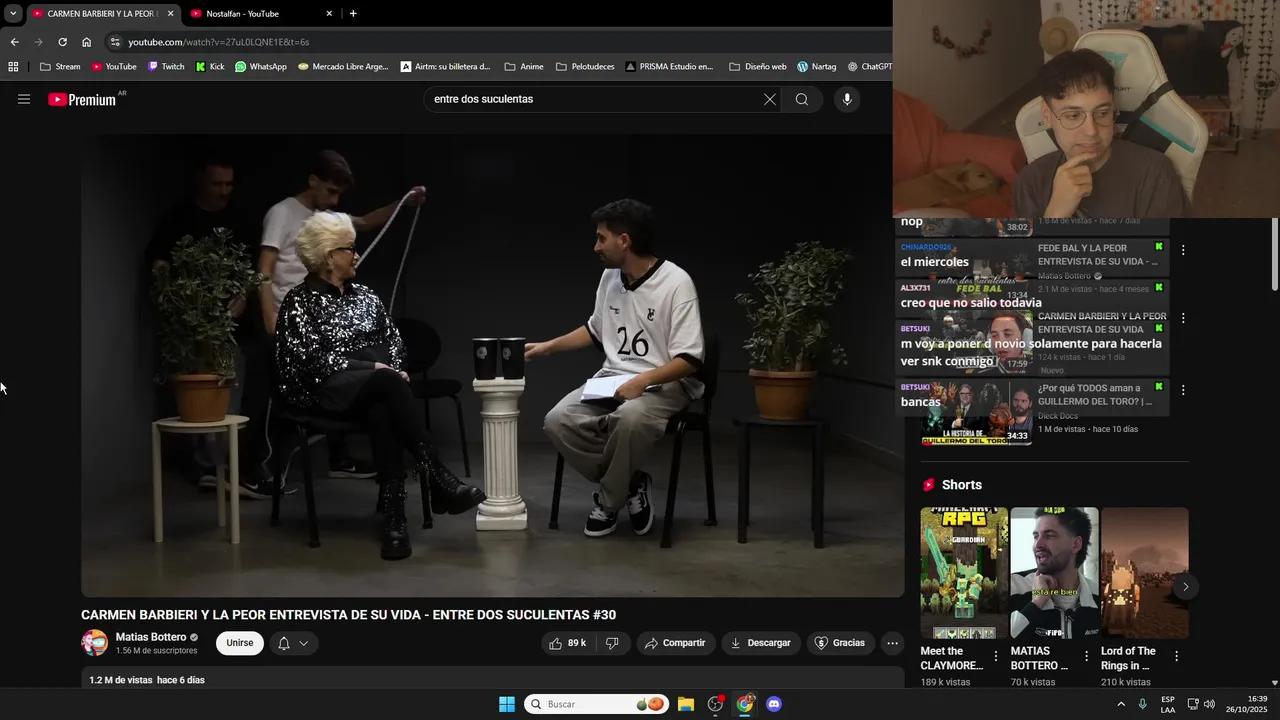Open MATIAS BOTERO short thumbnail
This screenshot has width=1280, height=720.
[x=1054, y=572]
